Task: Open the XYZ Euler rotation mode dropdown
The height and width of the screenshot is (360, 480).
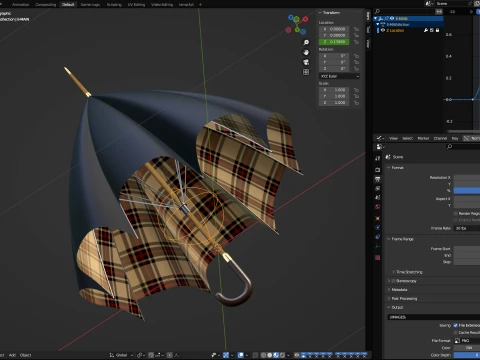Action: (x=339, y=76)
